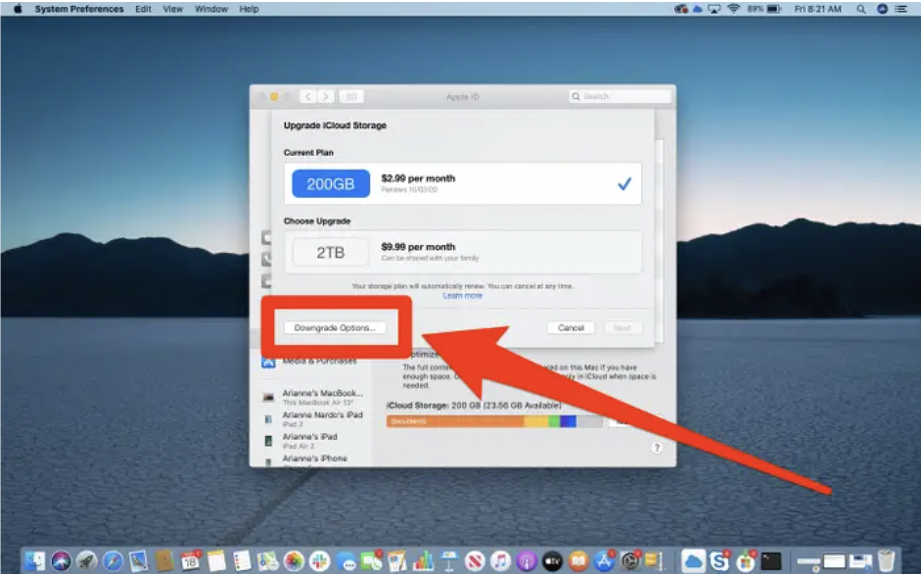Open the Trash in the dock
The height and width of the screenshot is (574, 922).
pyautogui.click(x=886, y=561)
